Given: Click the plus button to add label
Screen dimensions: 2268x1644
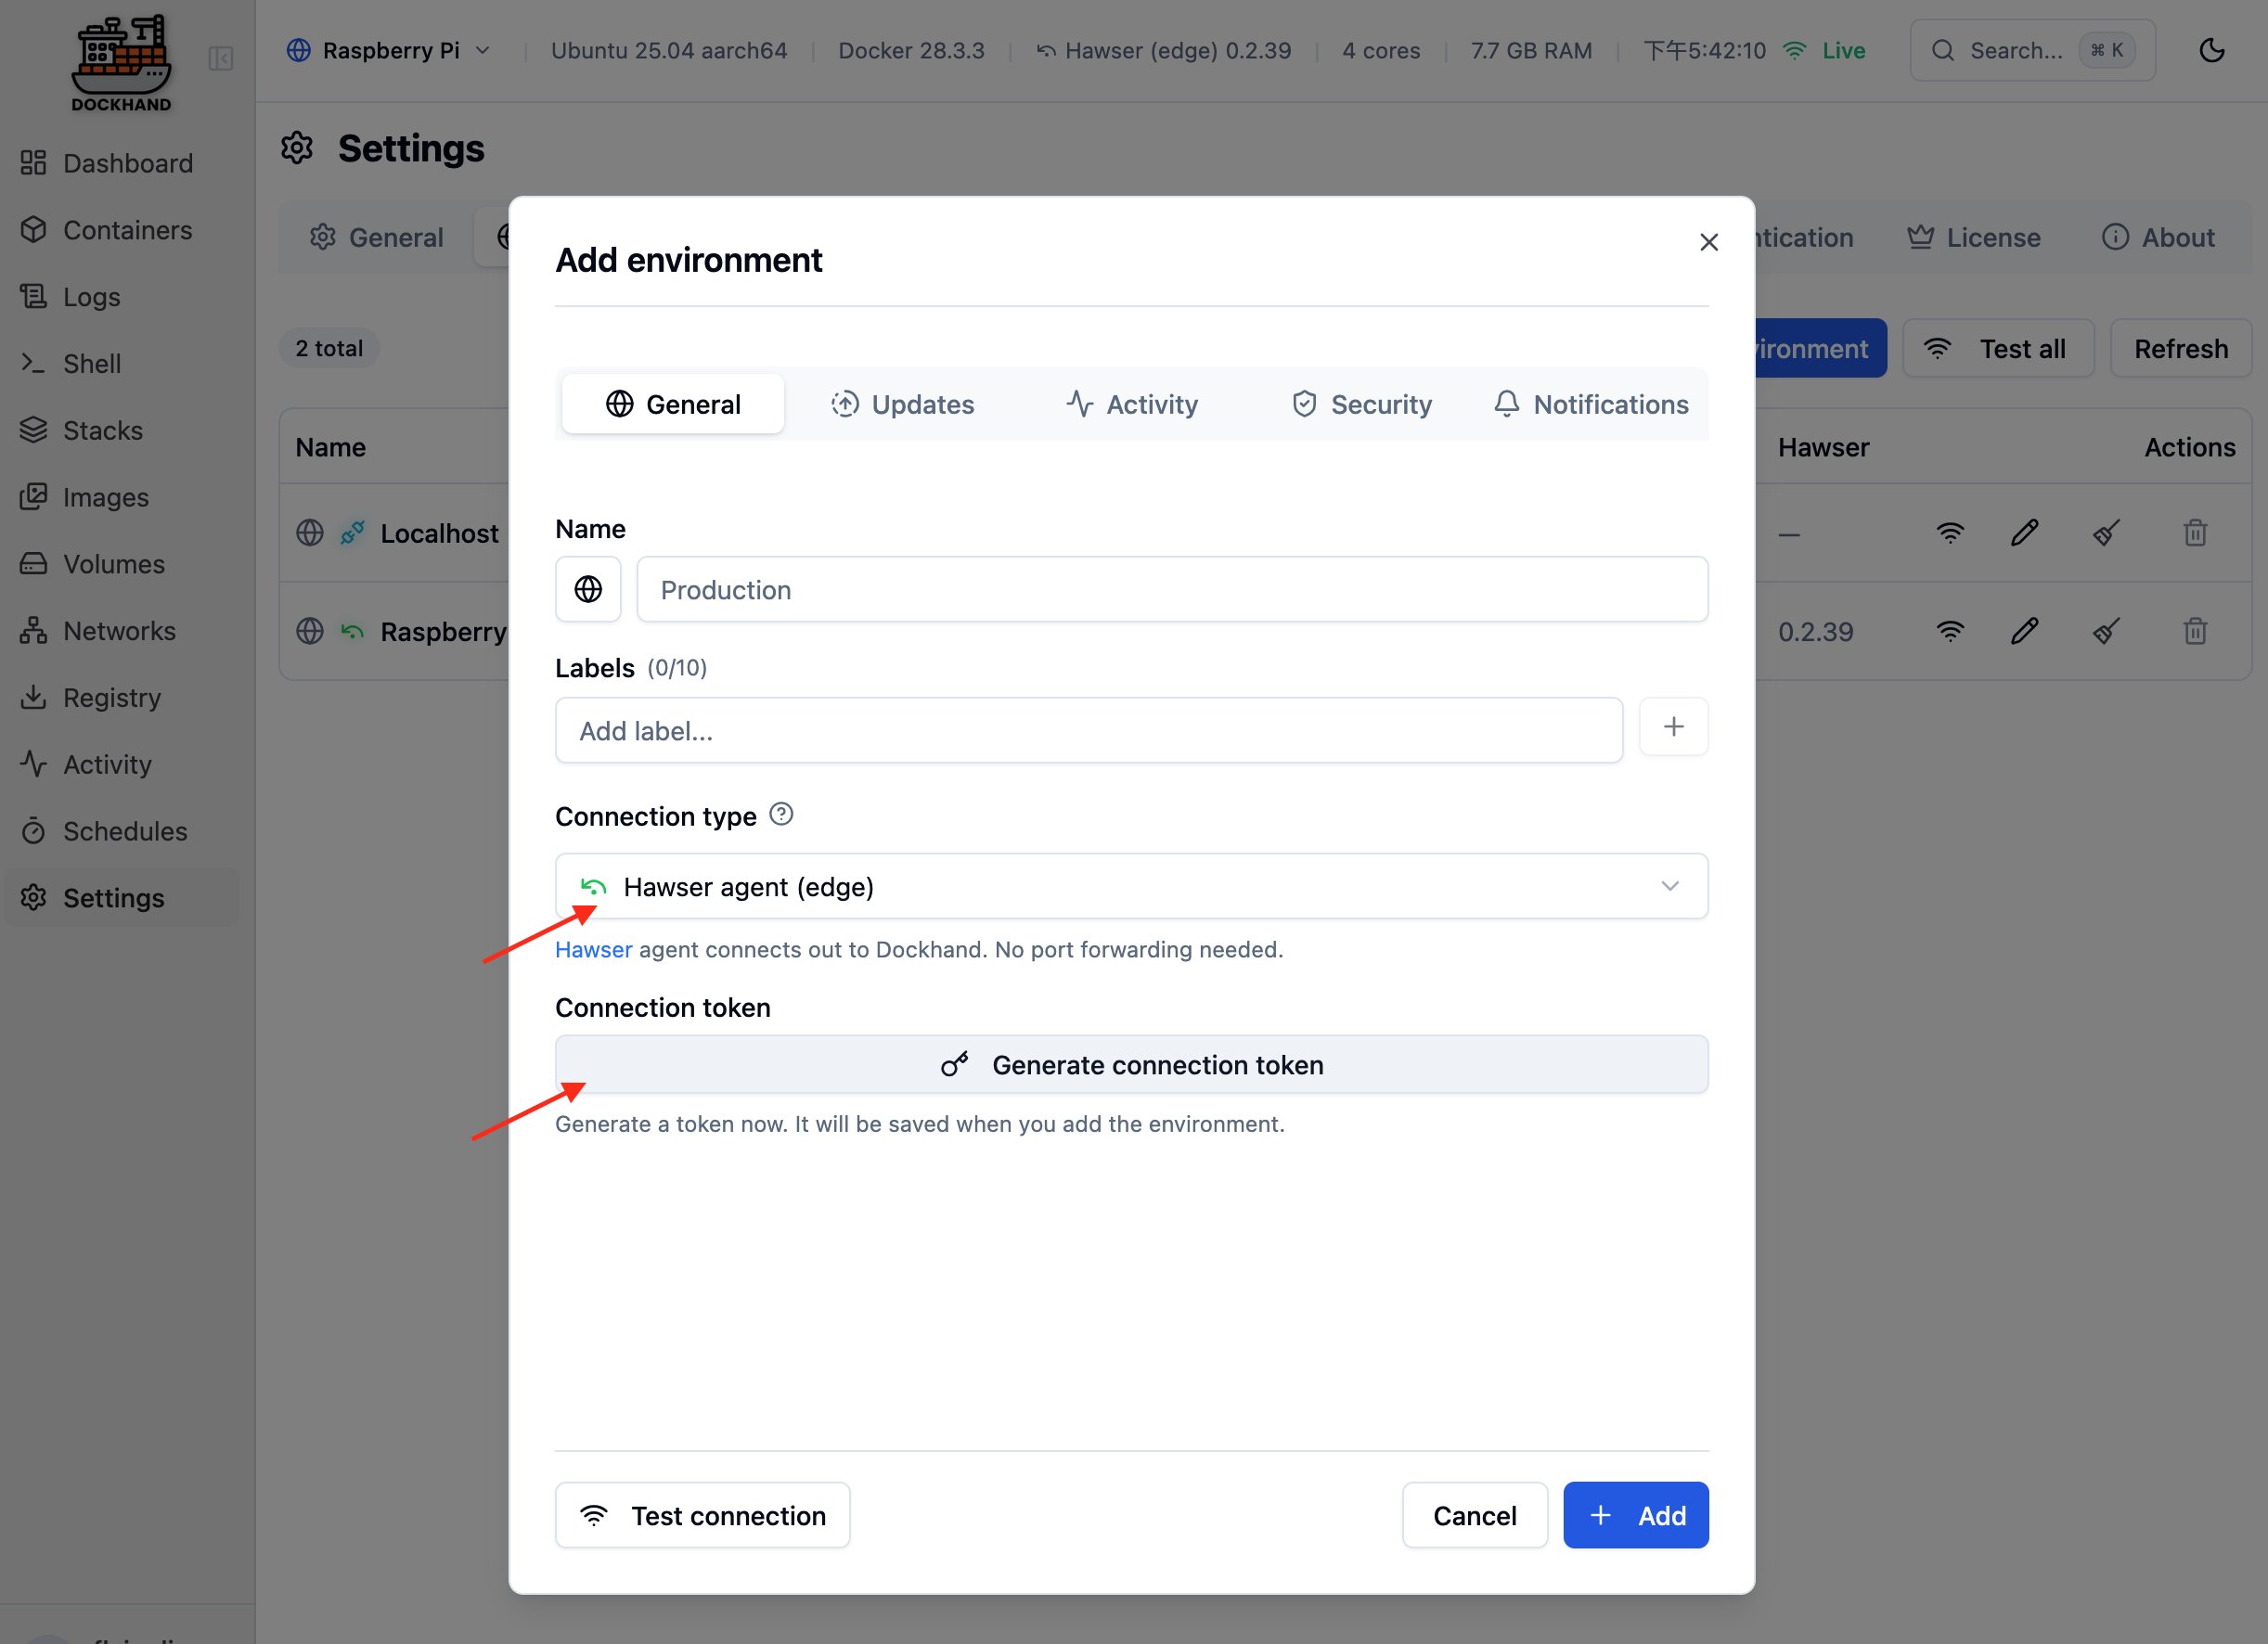Looking at the screenshot, I should point(1673,727).
